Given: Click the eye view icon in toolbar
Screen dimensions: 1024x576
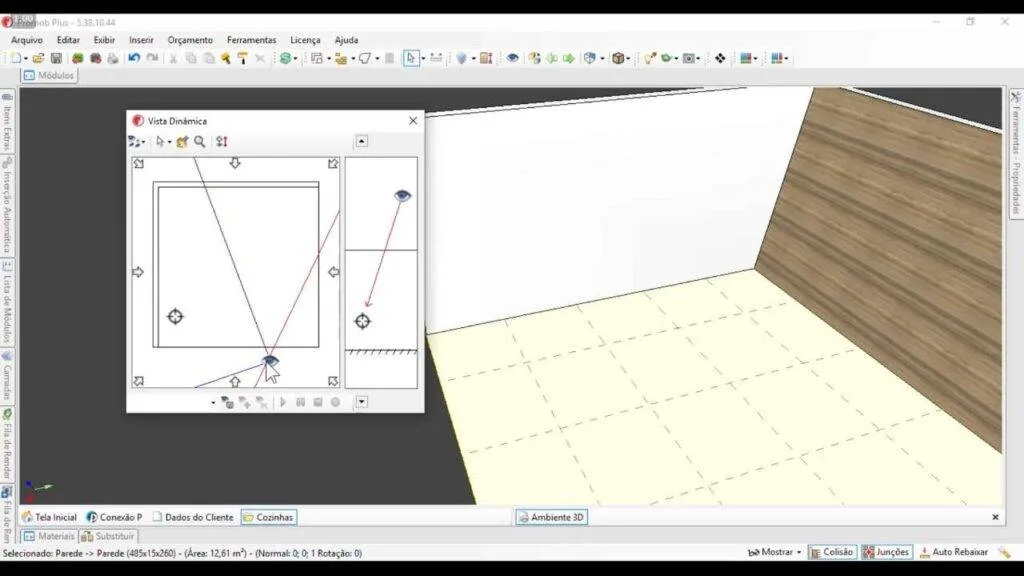Looking at the screenshot, I should click(x=513, y=58).
